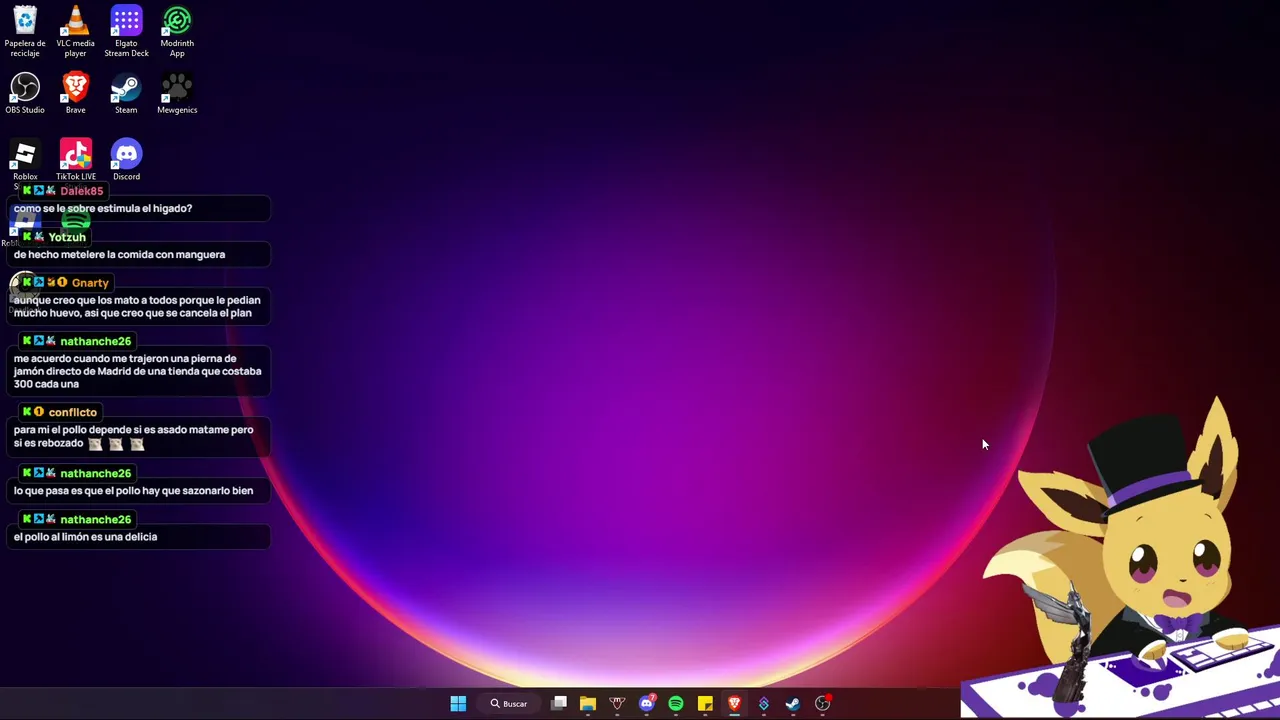This screenshot has height=720, width=1280.
Task: Select the Discord desktop shortcut
Action: click(x=126, y=160)
